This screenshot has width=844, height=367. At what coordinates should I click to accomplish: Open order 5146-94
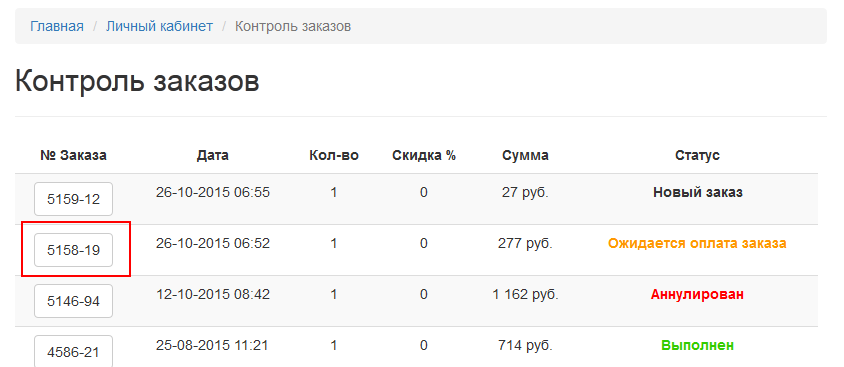point(73,301)
